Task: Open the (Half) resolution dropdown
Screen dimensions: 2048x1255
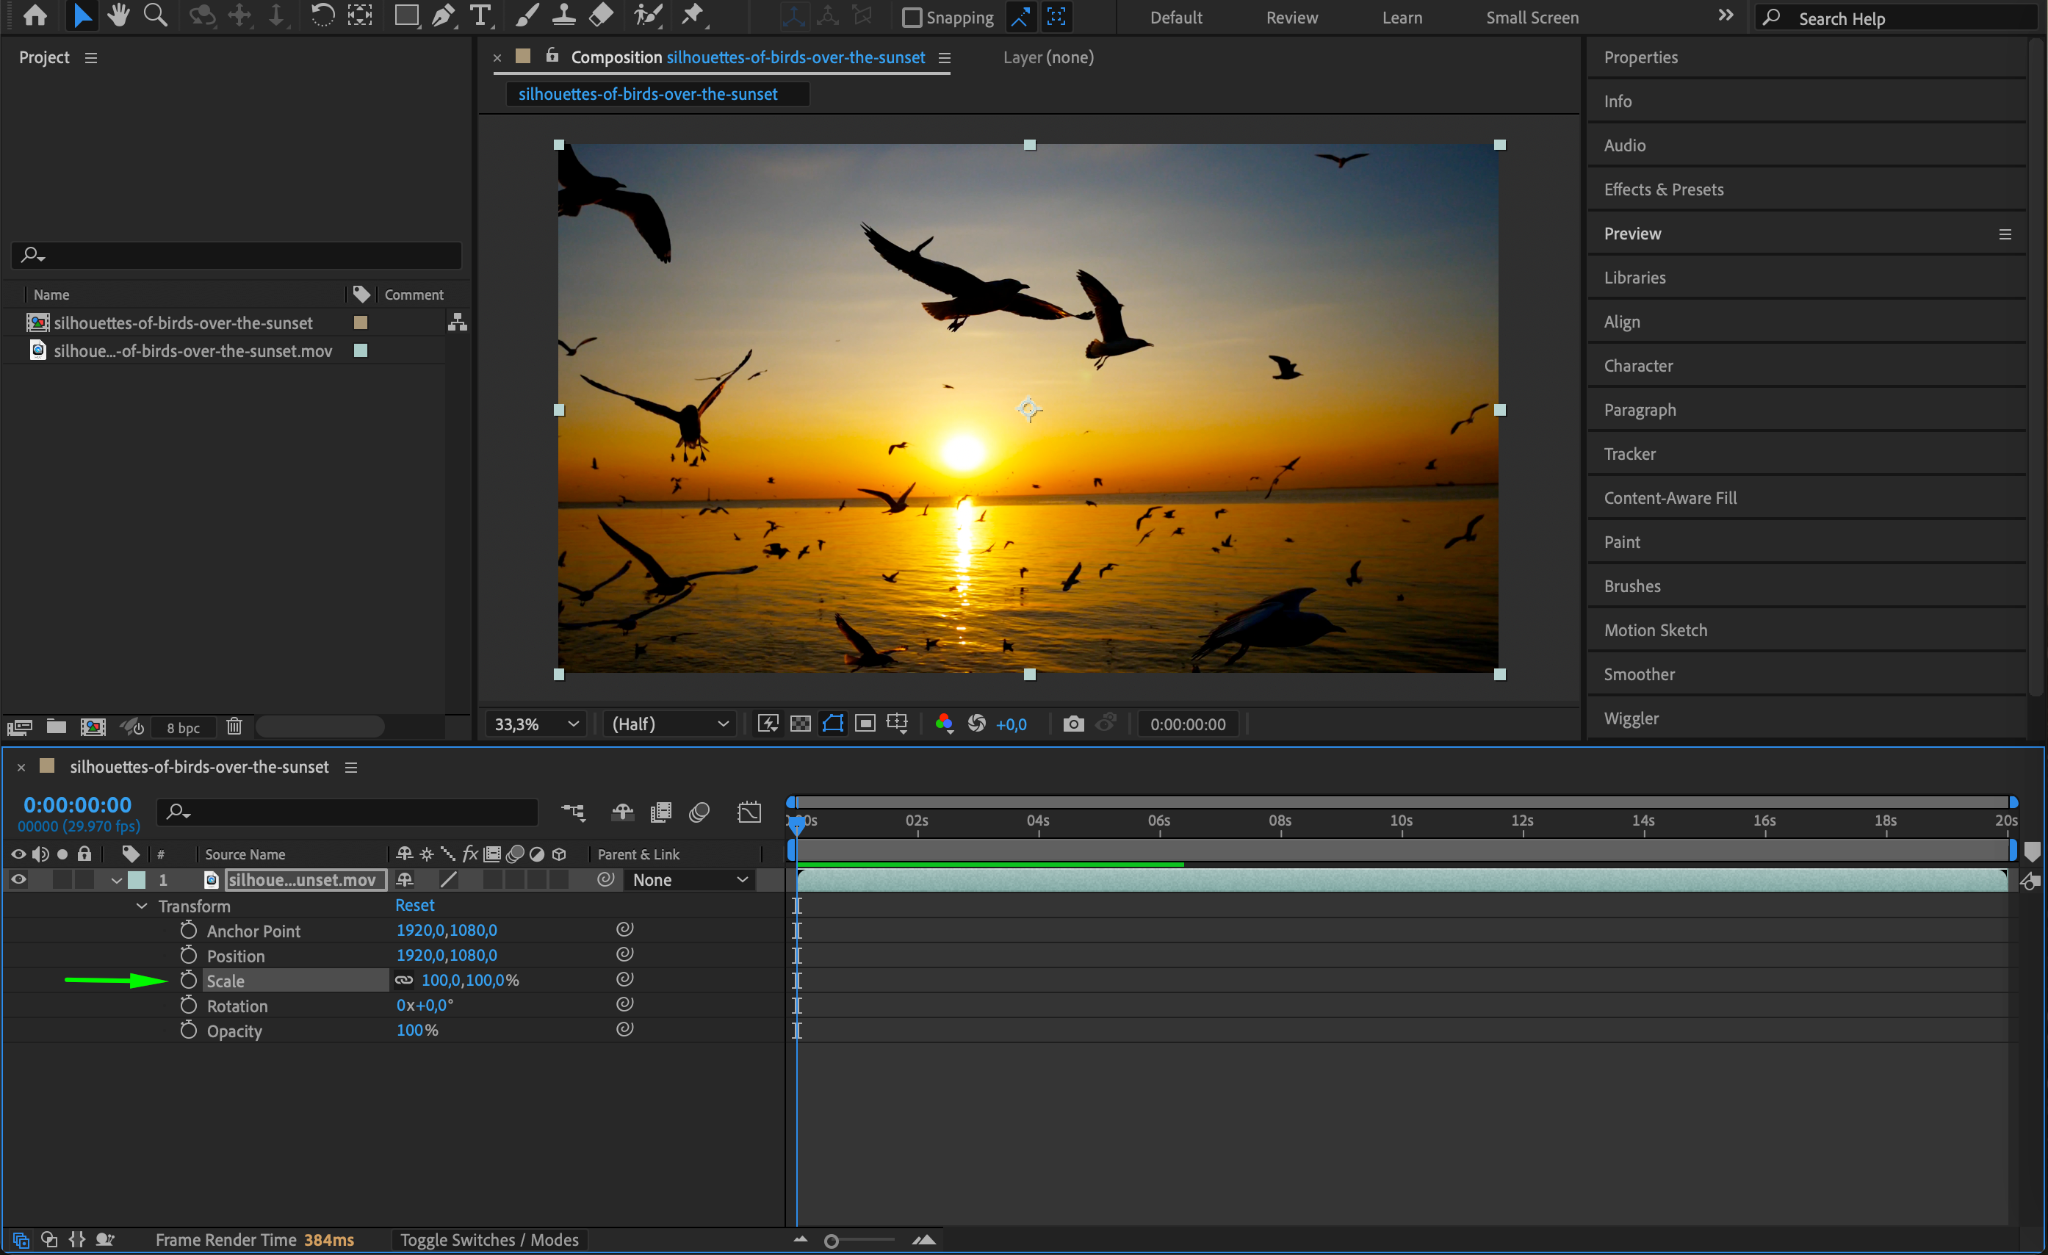Action: point(670,723)
